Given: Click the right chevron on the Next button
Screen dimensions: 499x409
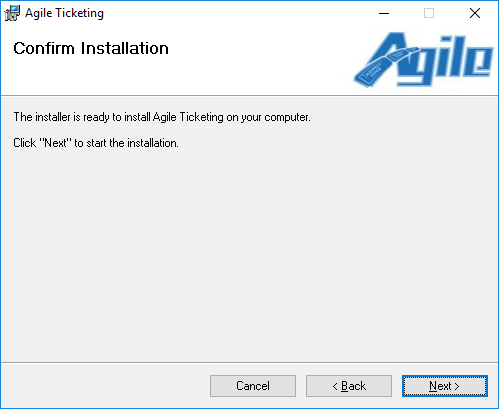Looking at the screenshot, I should pyautogui.click(x=457, y=386).
